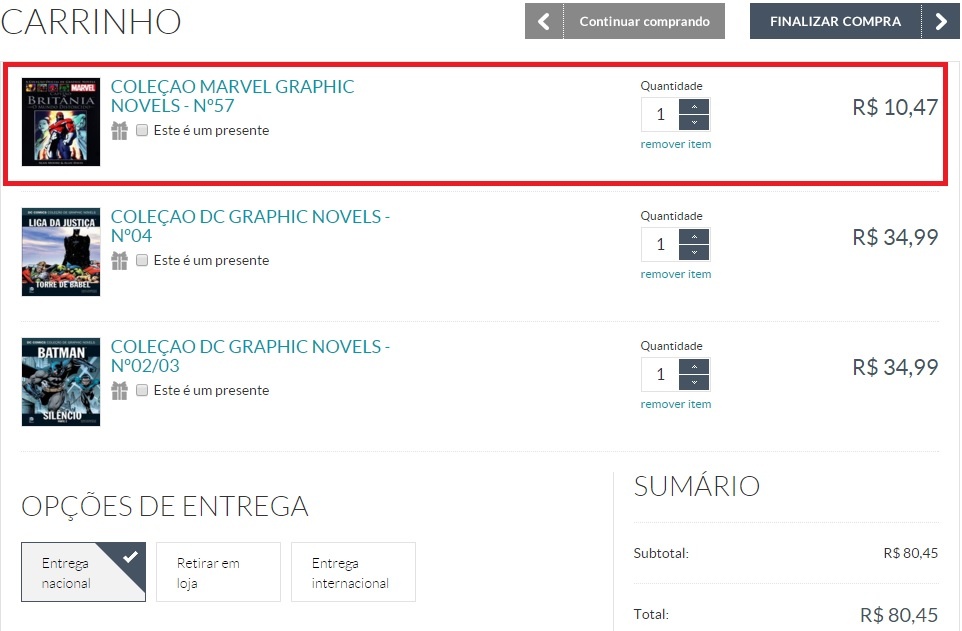Click the left arrow on Continuar comprando
This screenshot has height=631, width=962.
[544, 21]
